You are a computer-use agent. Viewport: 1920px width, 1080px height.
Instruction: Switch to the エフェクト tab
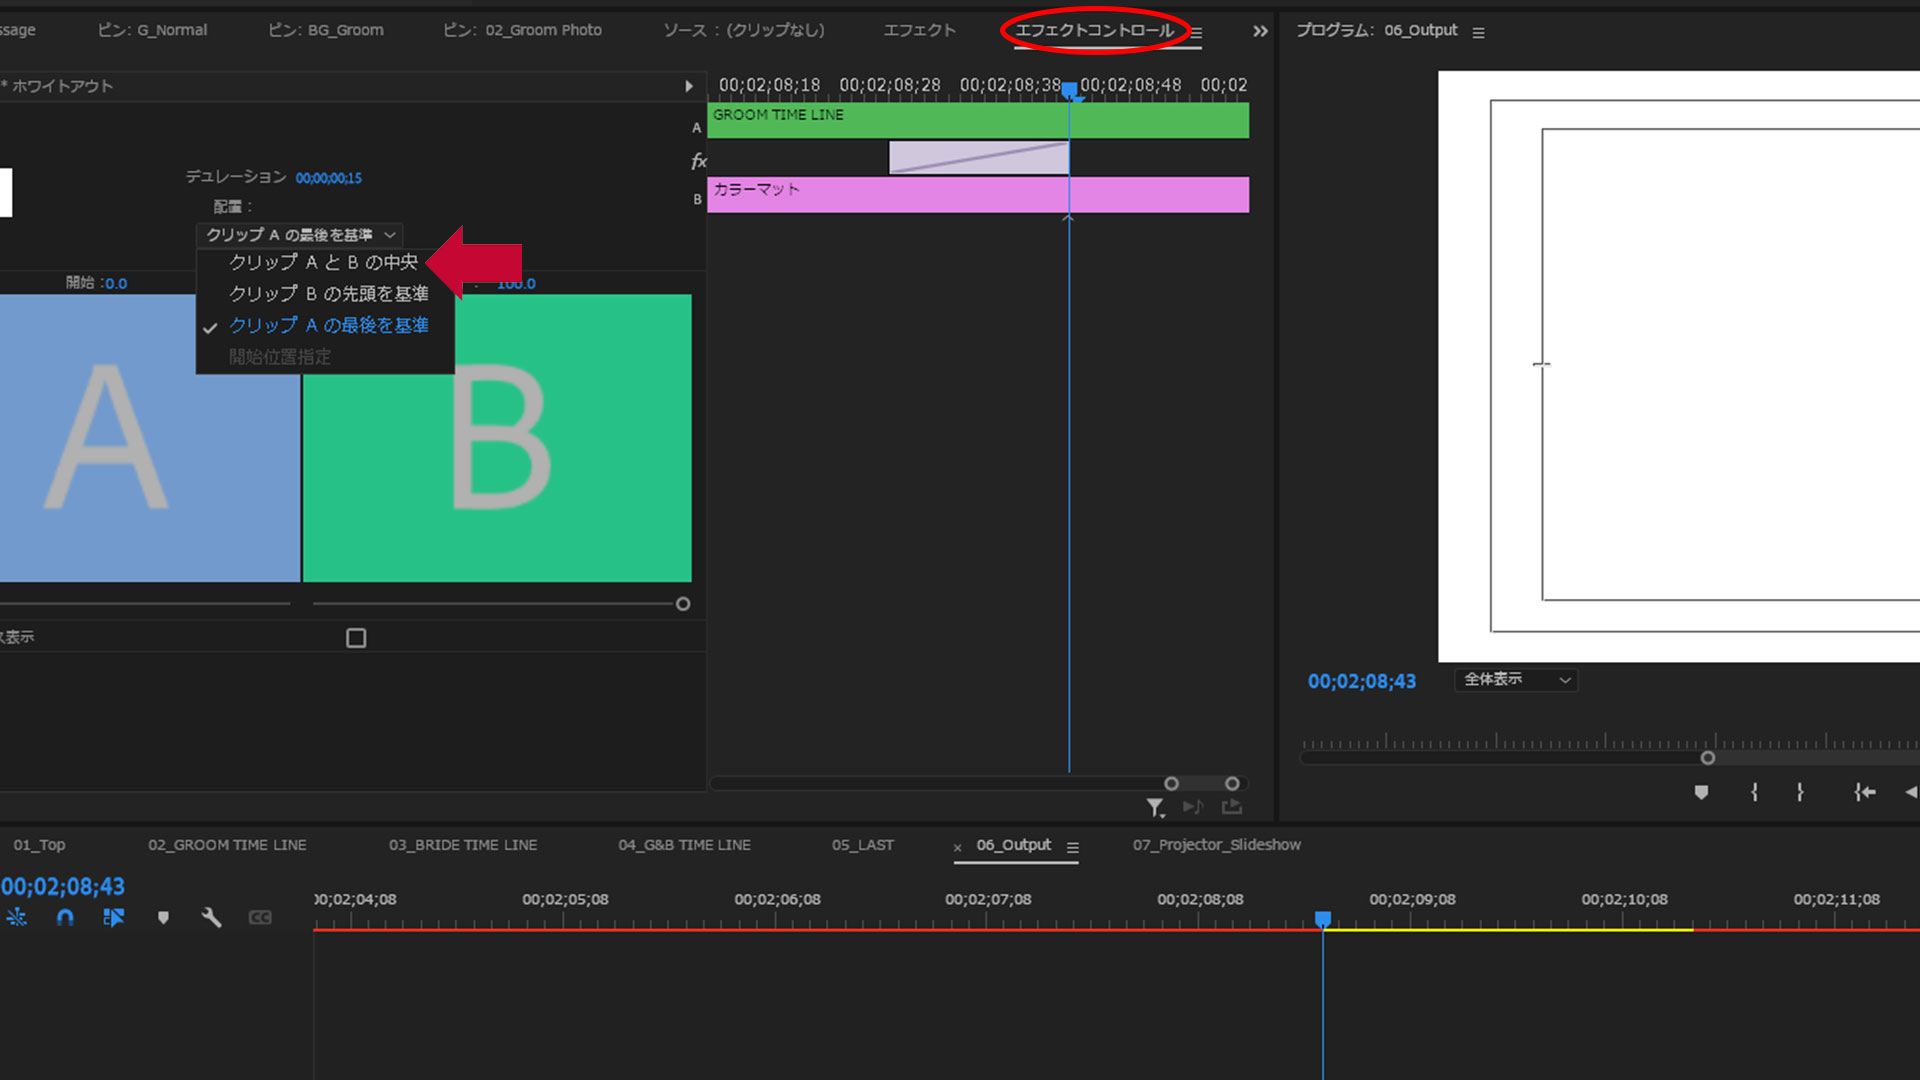pyautogui.click(x=920, y=30)
